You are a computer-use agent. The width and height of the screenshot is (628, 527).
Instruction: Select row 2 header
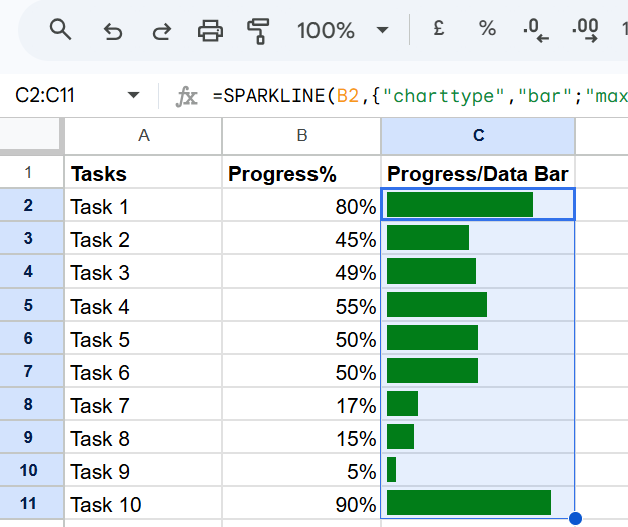[31, 205]
